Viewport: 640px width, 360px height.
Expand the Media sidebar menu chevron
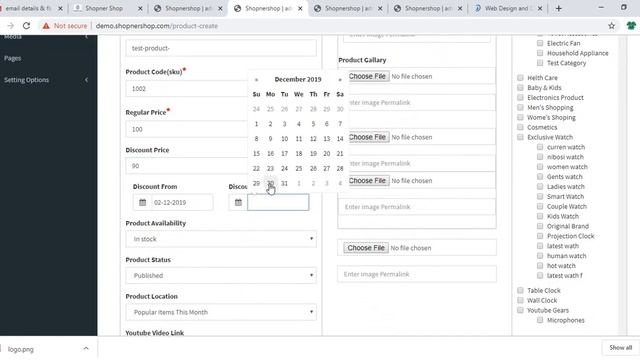coord(86,37)
